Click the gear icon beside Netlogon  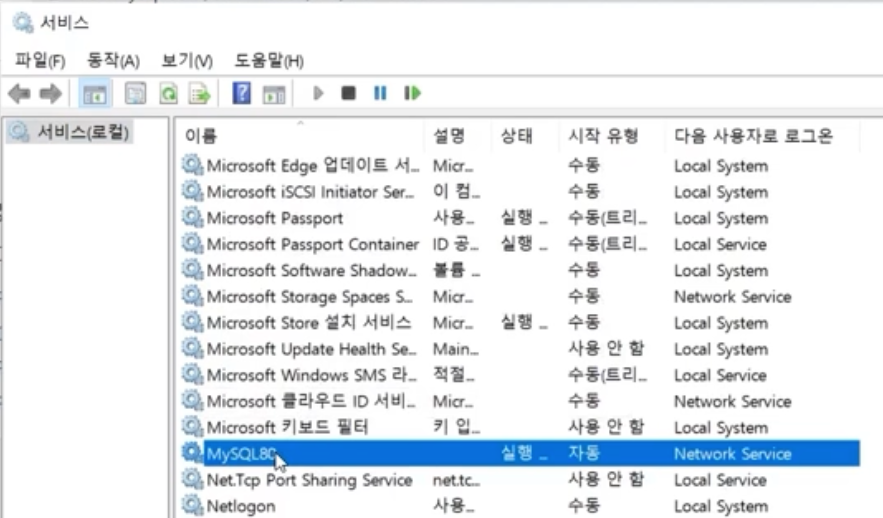(x=192, y=504)
